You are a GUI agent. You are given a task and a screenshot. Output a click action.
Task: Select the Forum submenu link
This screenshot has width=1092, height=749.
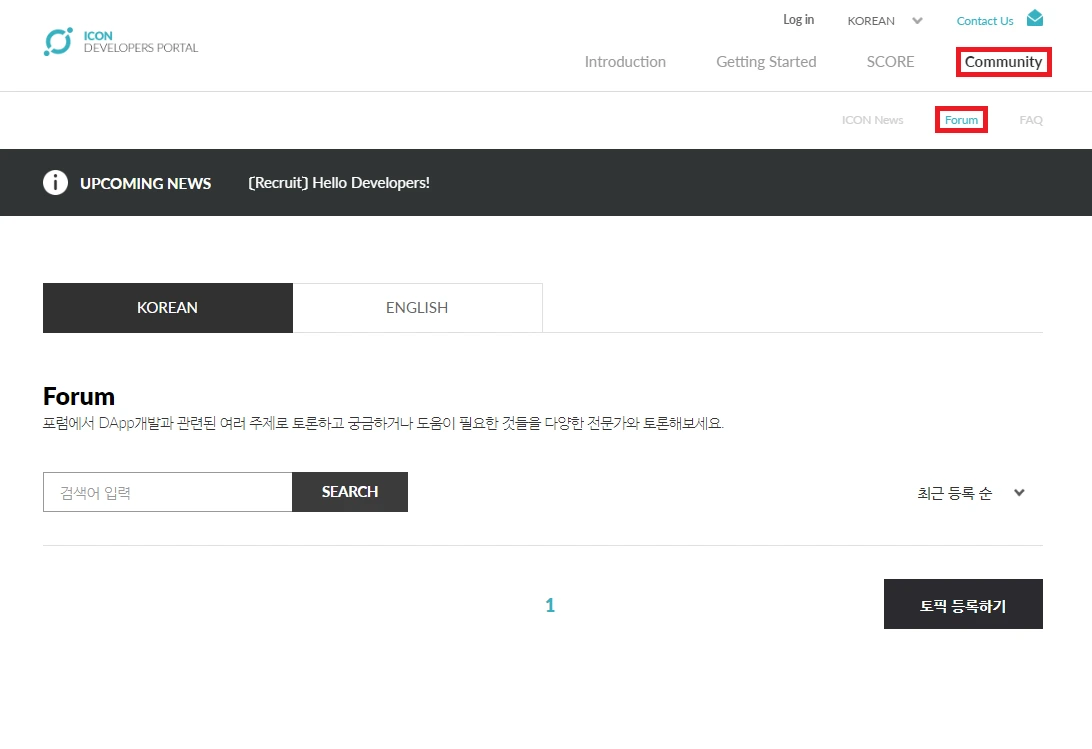coord(961,120)
